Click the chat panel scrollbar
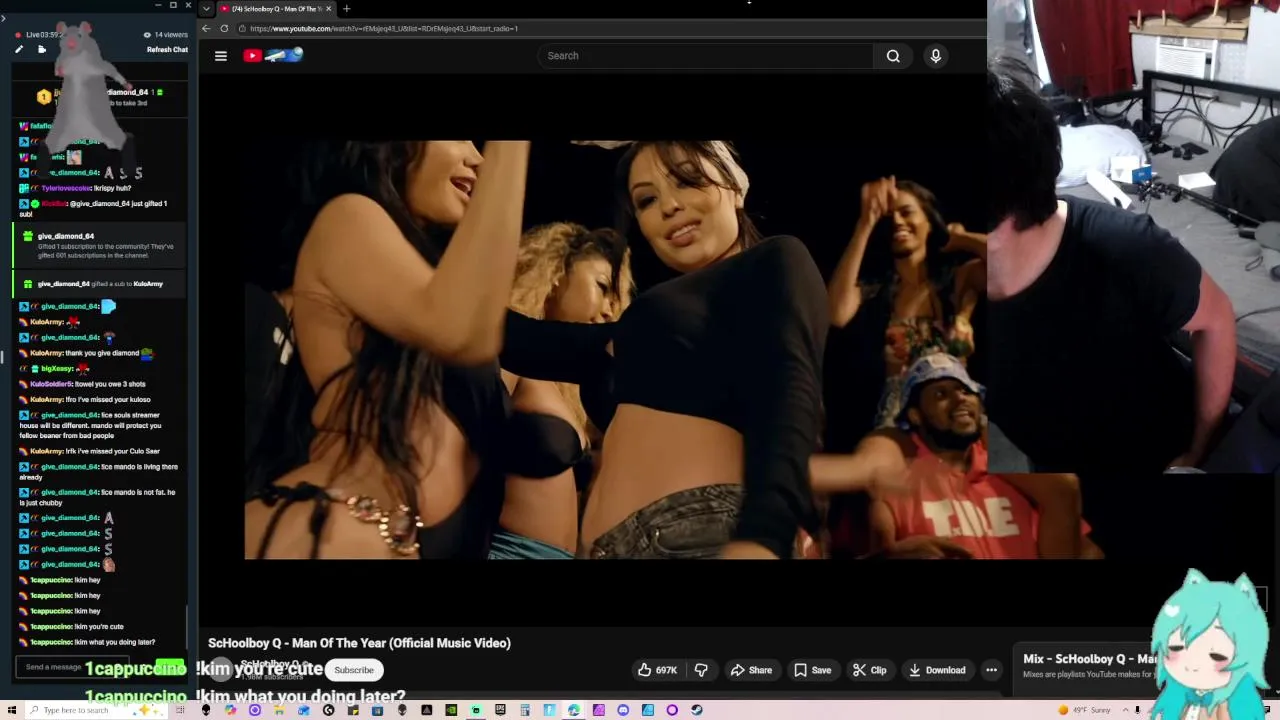The image size is (1280, 720). pyautogui.click(x=187, y=625)
